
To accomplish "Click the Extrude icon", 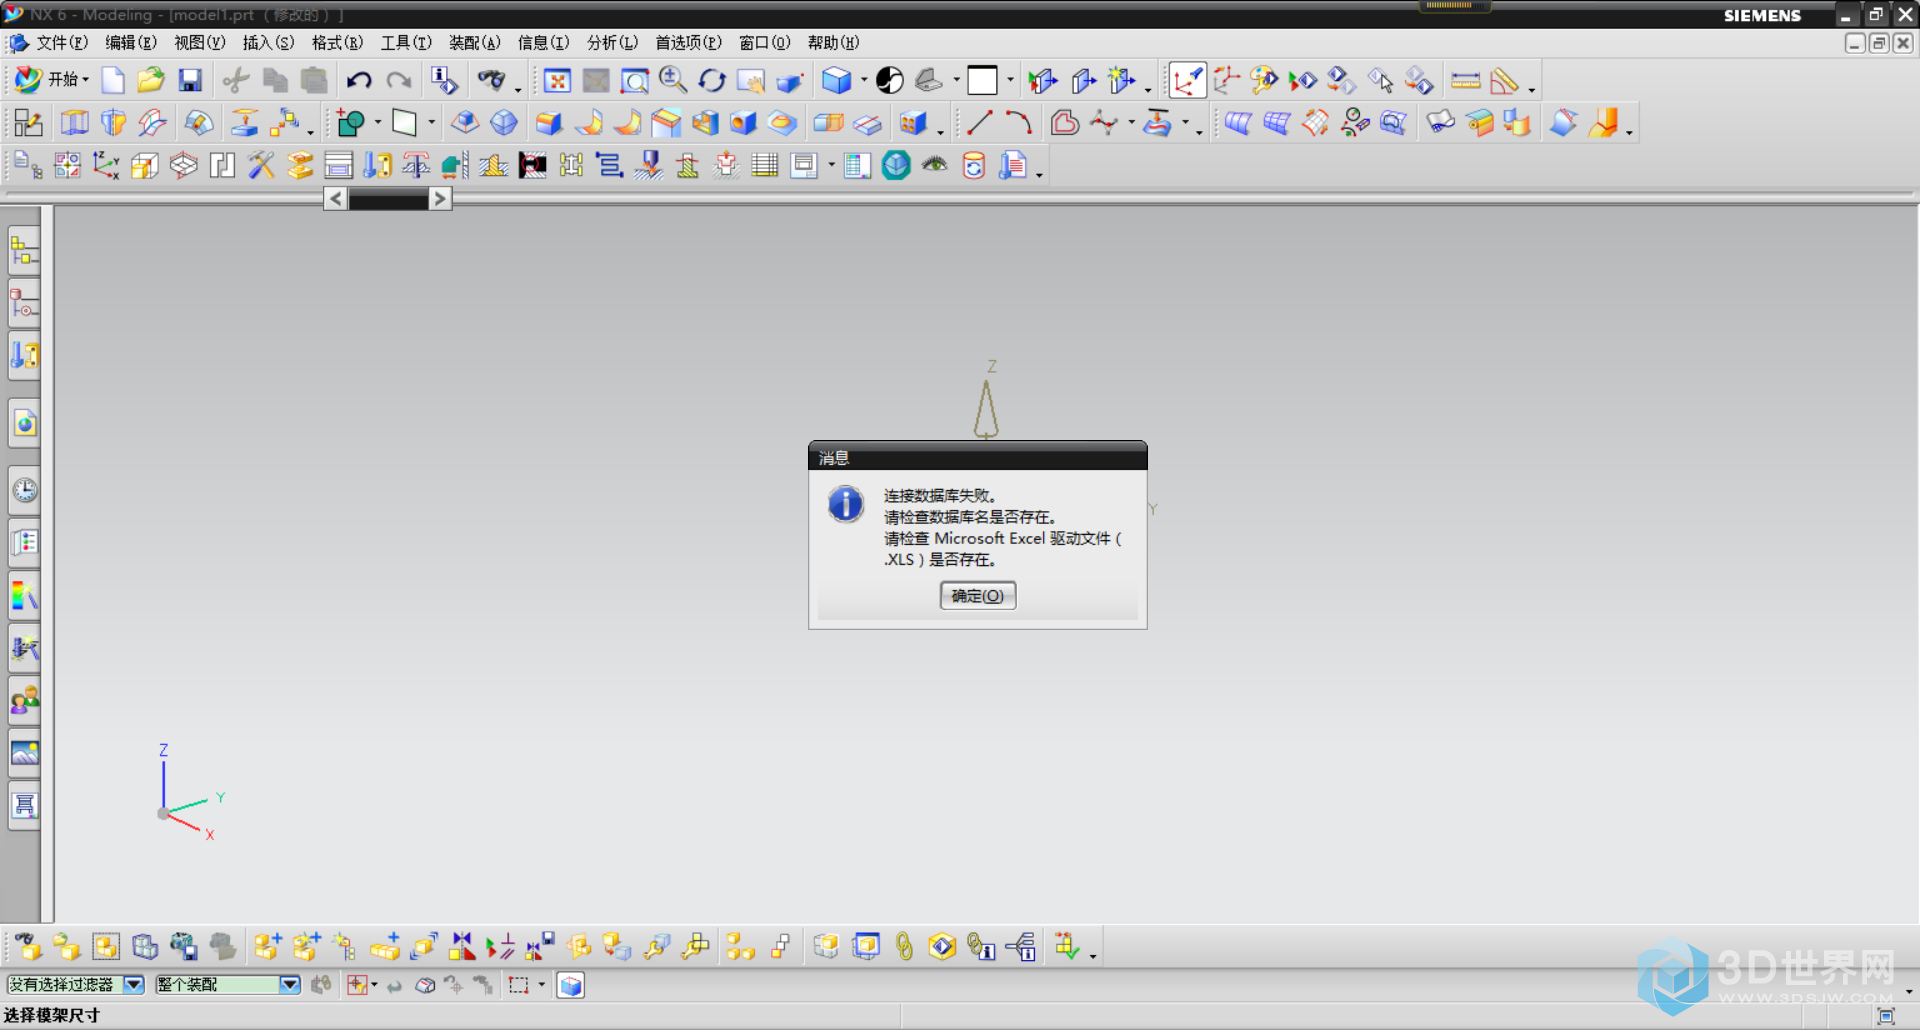I will pyautogui.click(x=75, y=123).
